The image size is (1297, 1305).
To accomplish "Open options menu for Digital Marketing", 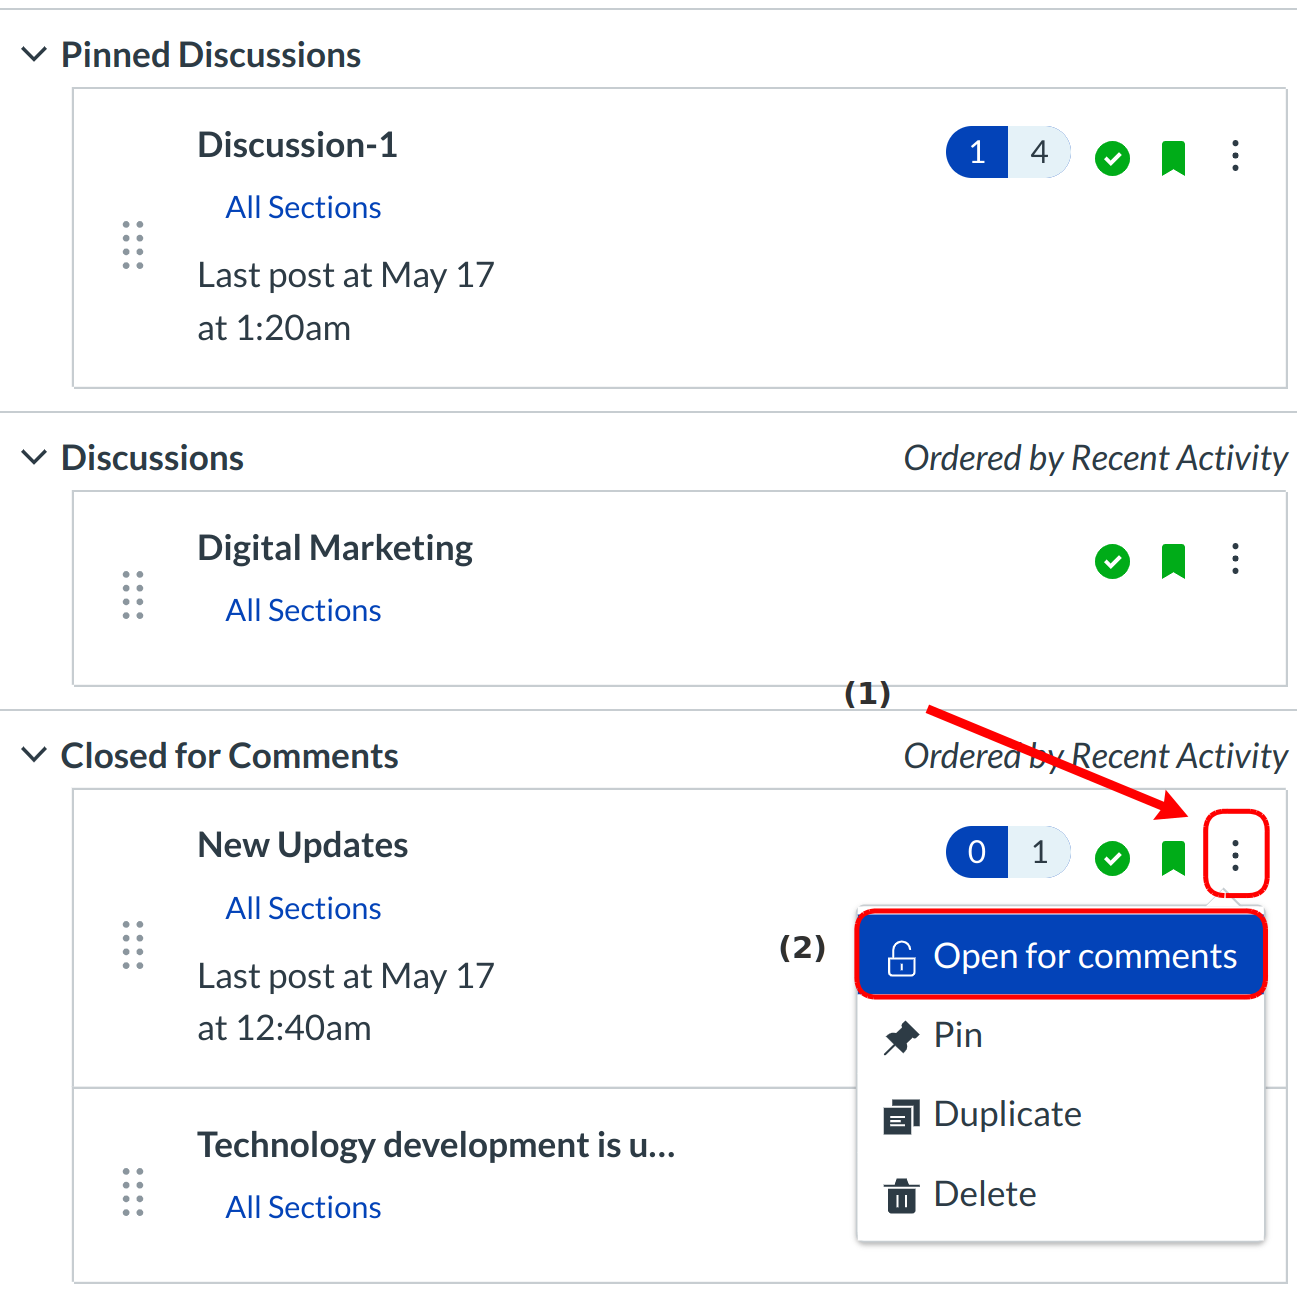I will 1235,558.
